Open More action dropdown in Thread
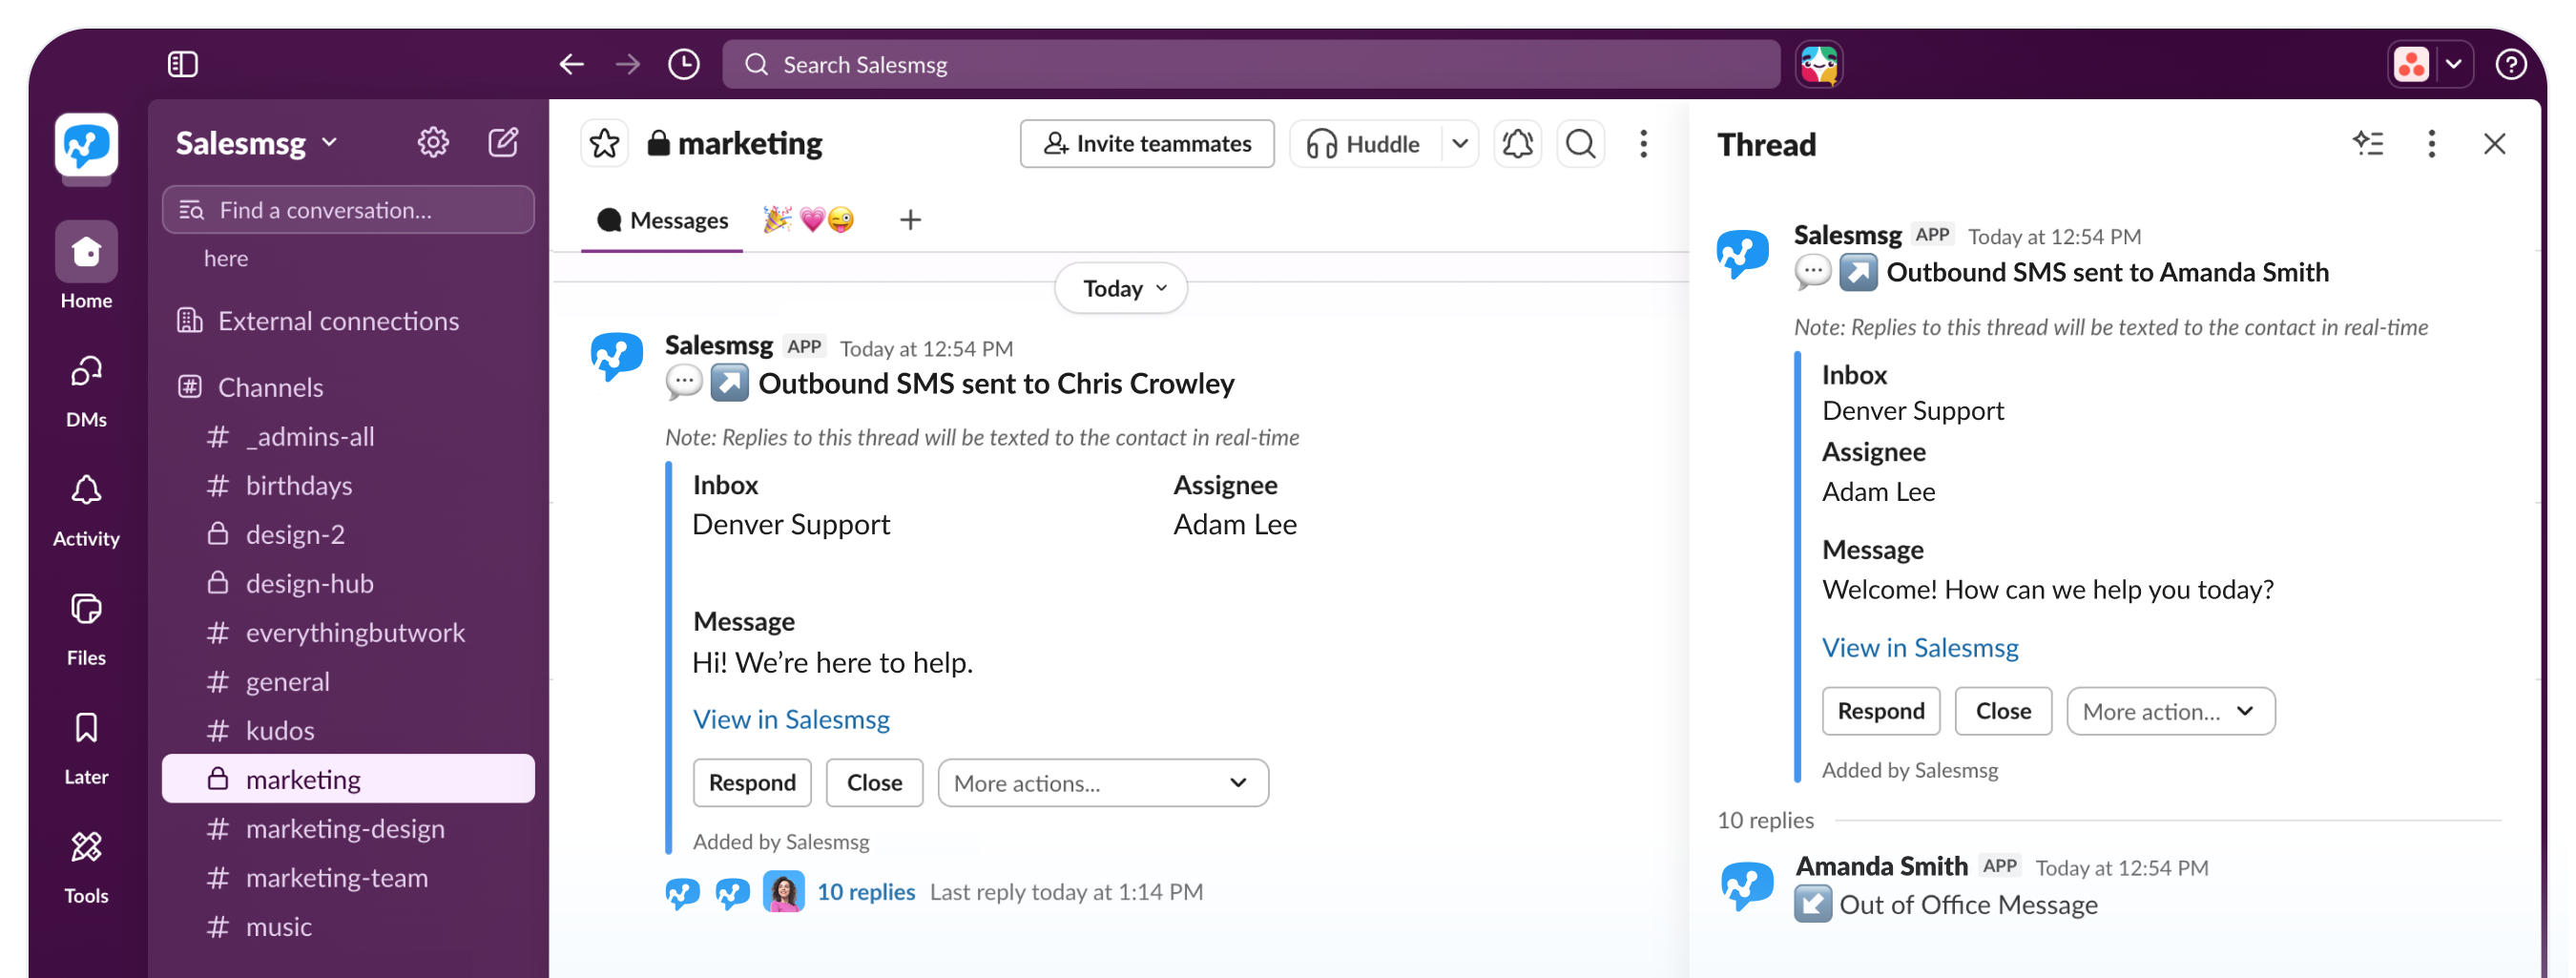Screen dimensions: 2576x978 click(2171, 712)
